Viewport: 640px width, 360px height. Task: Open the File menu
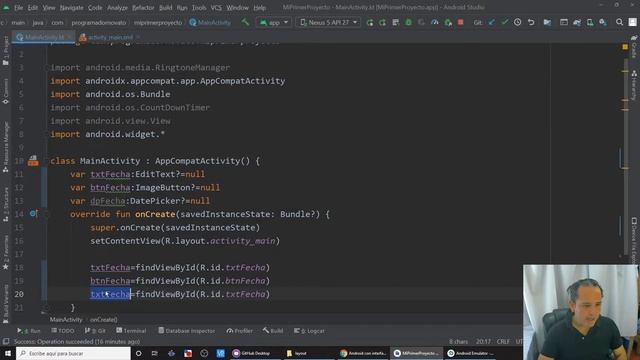pos(18,7)
